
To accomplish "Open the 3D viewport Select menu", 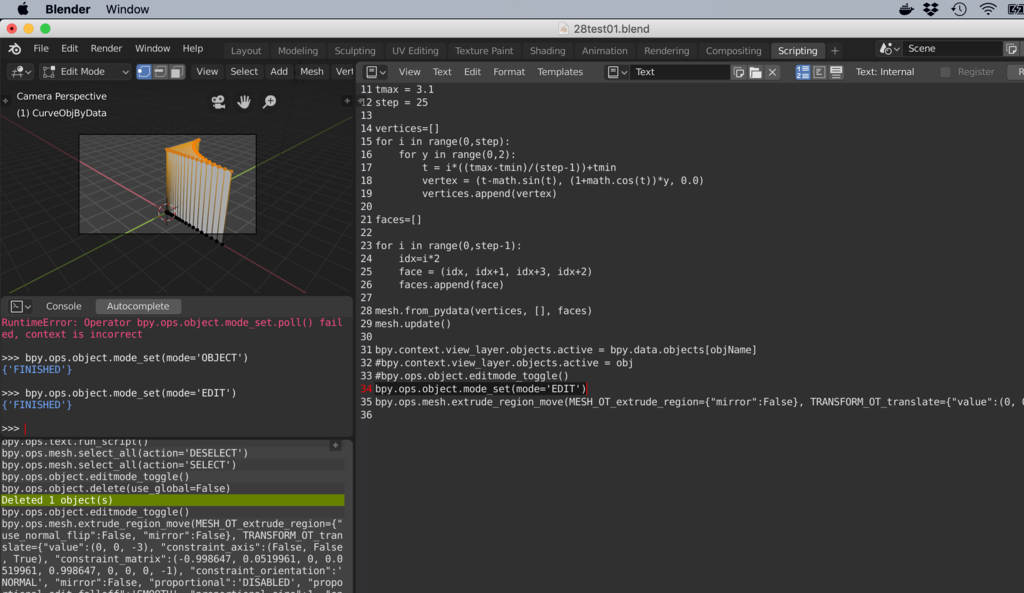I will pos(244,72).
